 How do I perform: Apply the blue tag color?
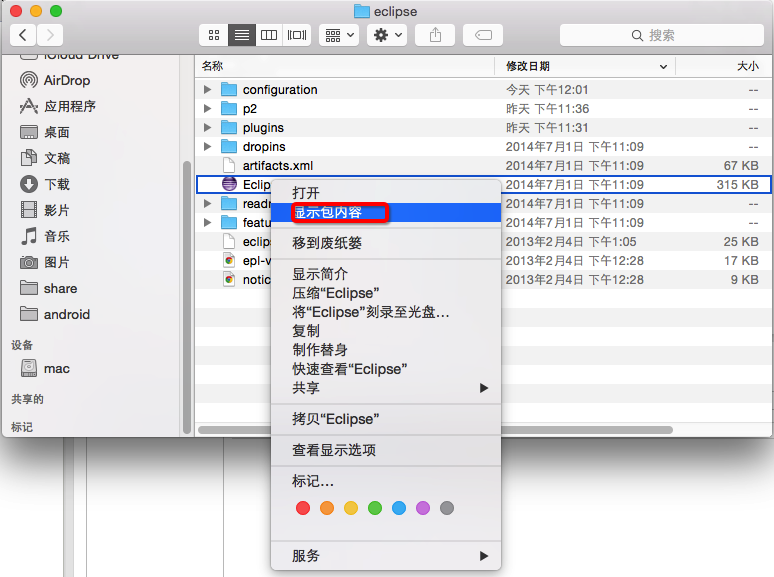coord(399,508)
